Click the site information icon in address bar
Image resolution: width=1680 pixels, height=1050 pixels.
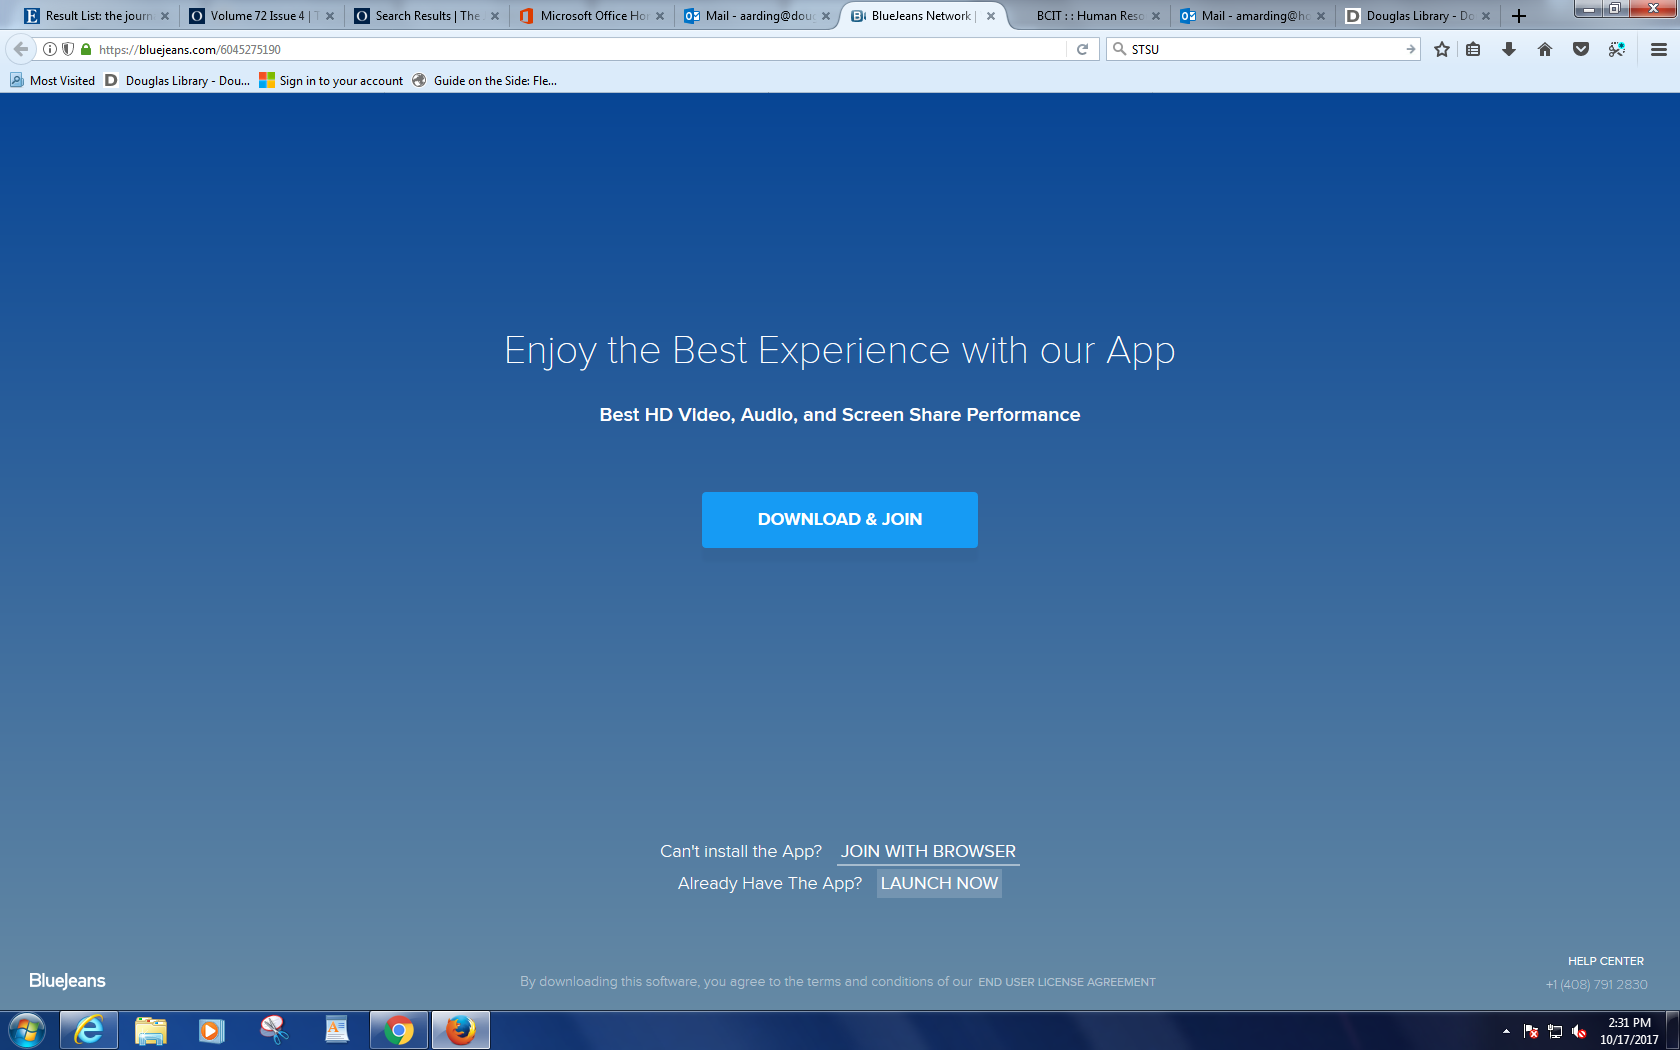(50, 49)
